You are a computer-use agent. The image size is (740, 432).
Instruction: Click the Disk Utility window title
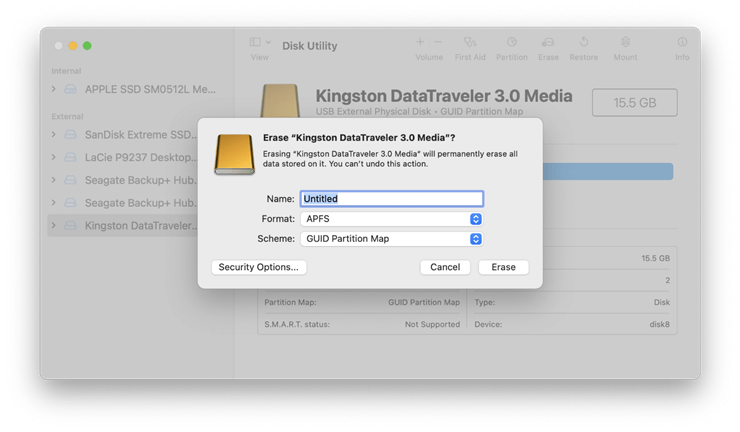point(310,46)
